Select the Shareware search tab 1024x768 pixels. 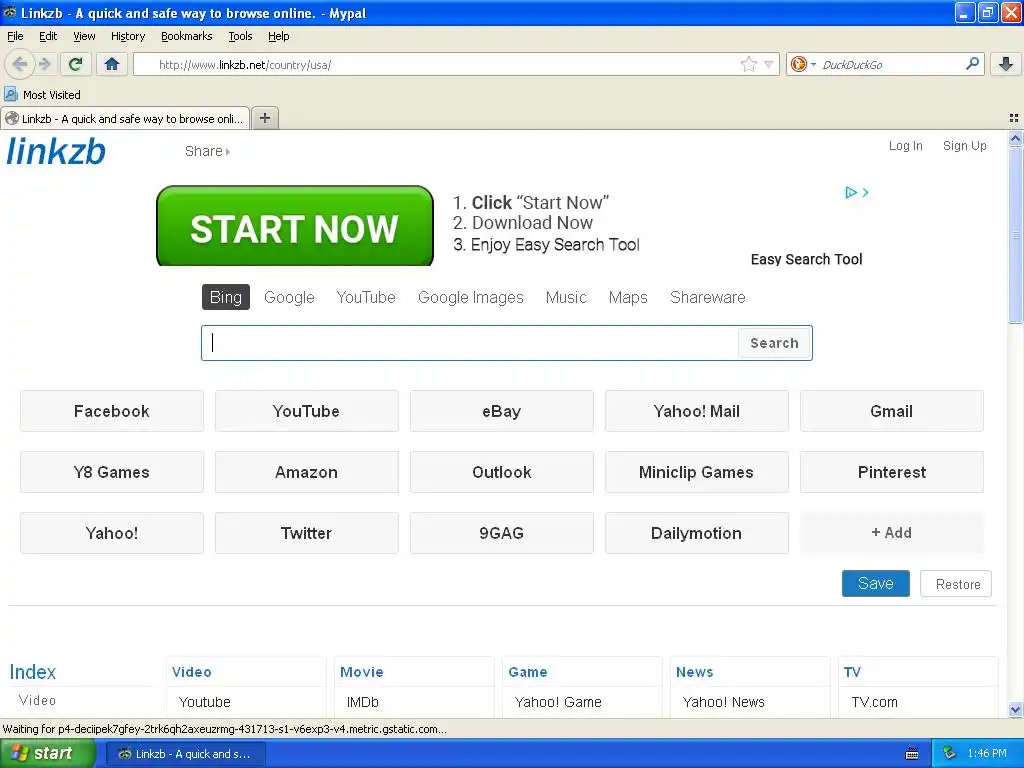[x=707, y=297]
